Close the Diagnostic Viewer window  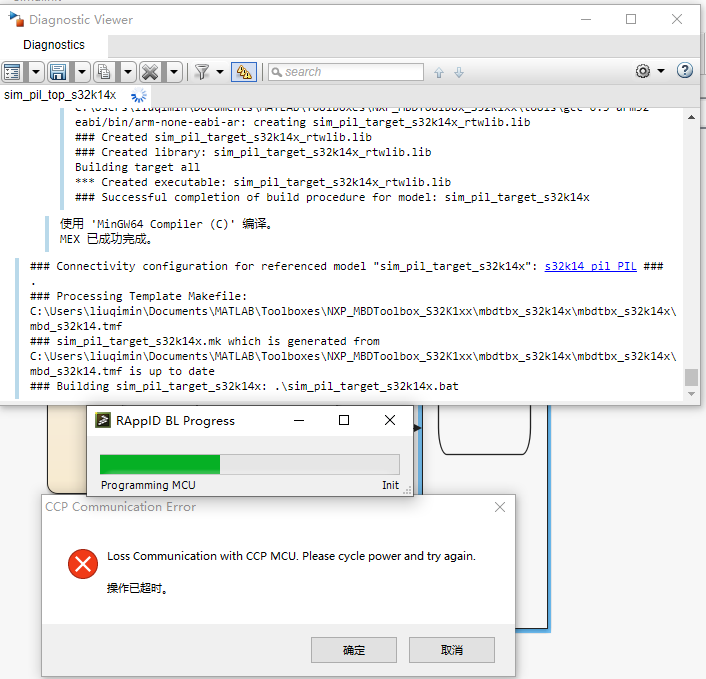click(677, 19)
